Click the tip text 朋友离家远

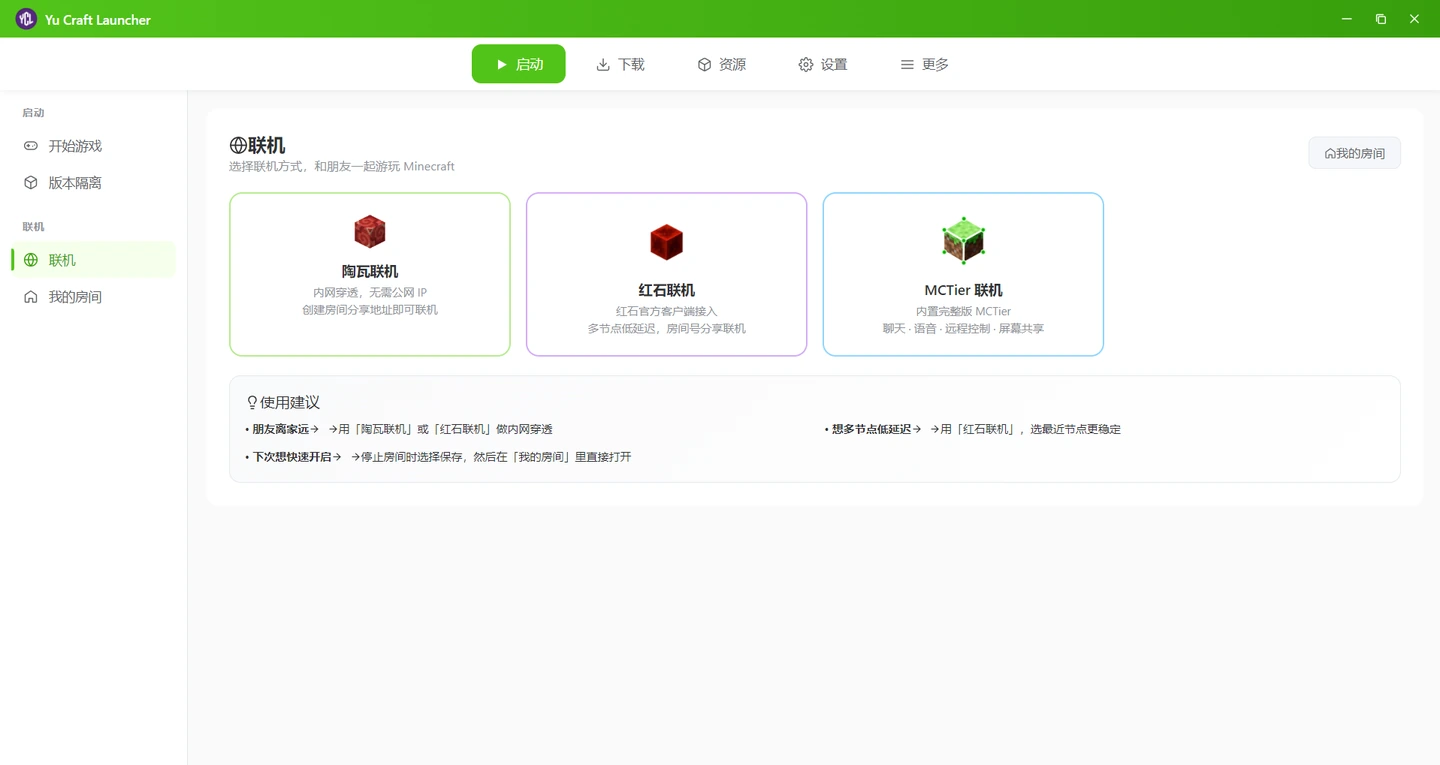(x=281, y=429)
